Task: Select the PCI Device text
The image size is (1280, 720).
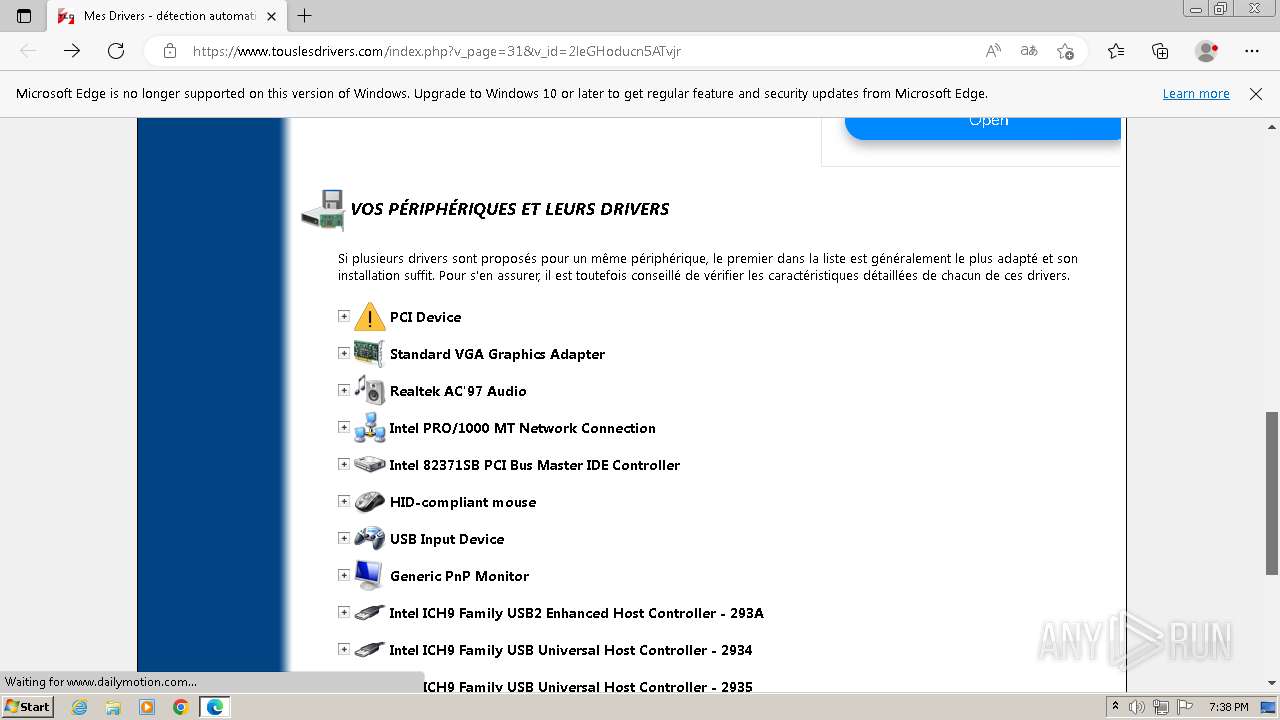Action: point(425,317)
